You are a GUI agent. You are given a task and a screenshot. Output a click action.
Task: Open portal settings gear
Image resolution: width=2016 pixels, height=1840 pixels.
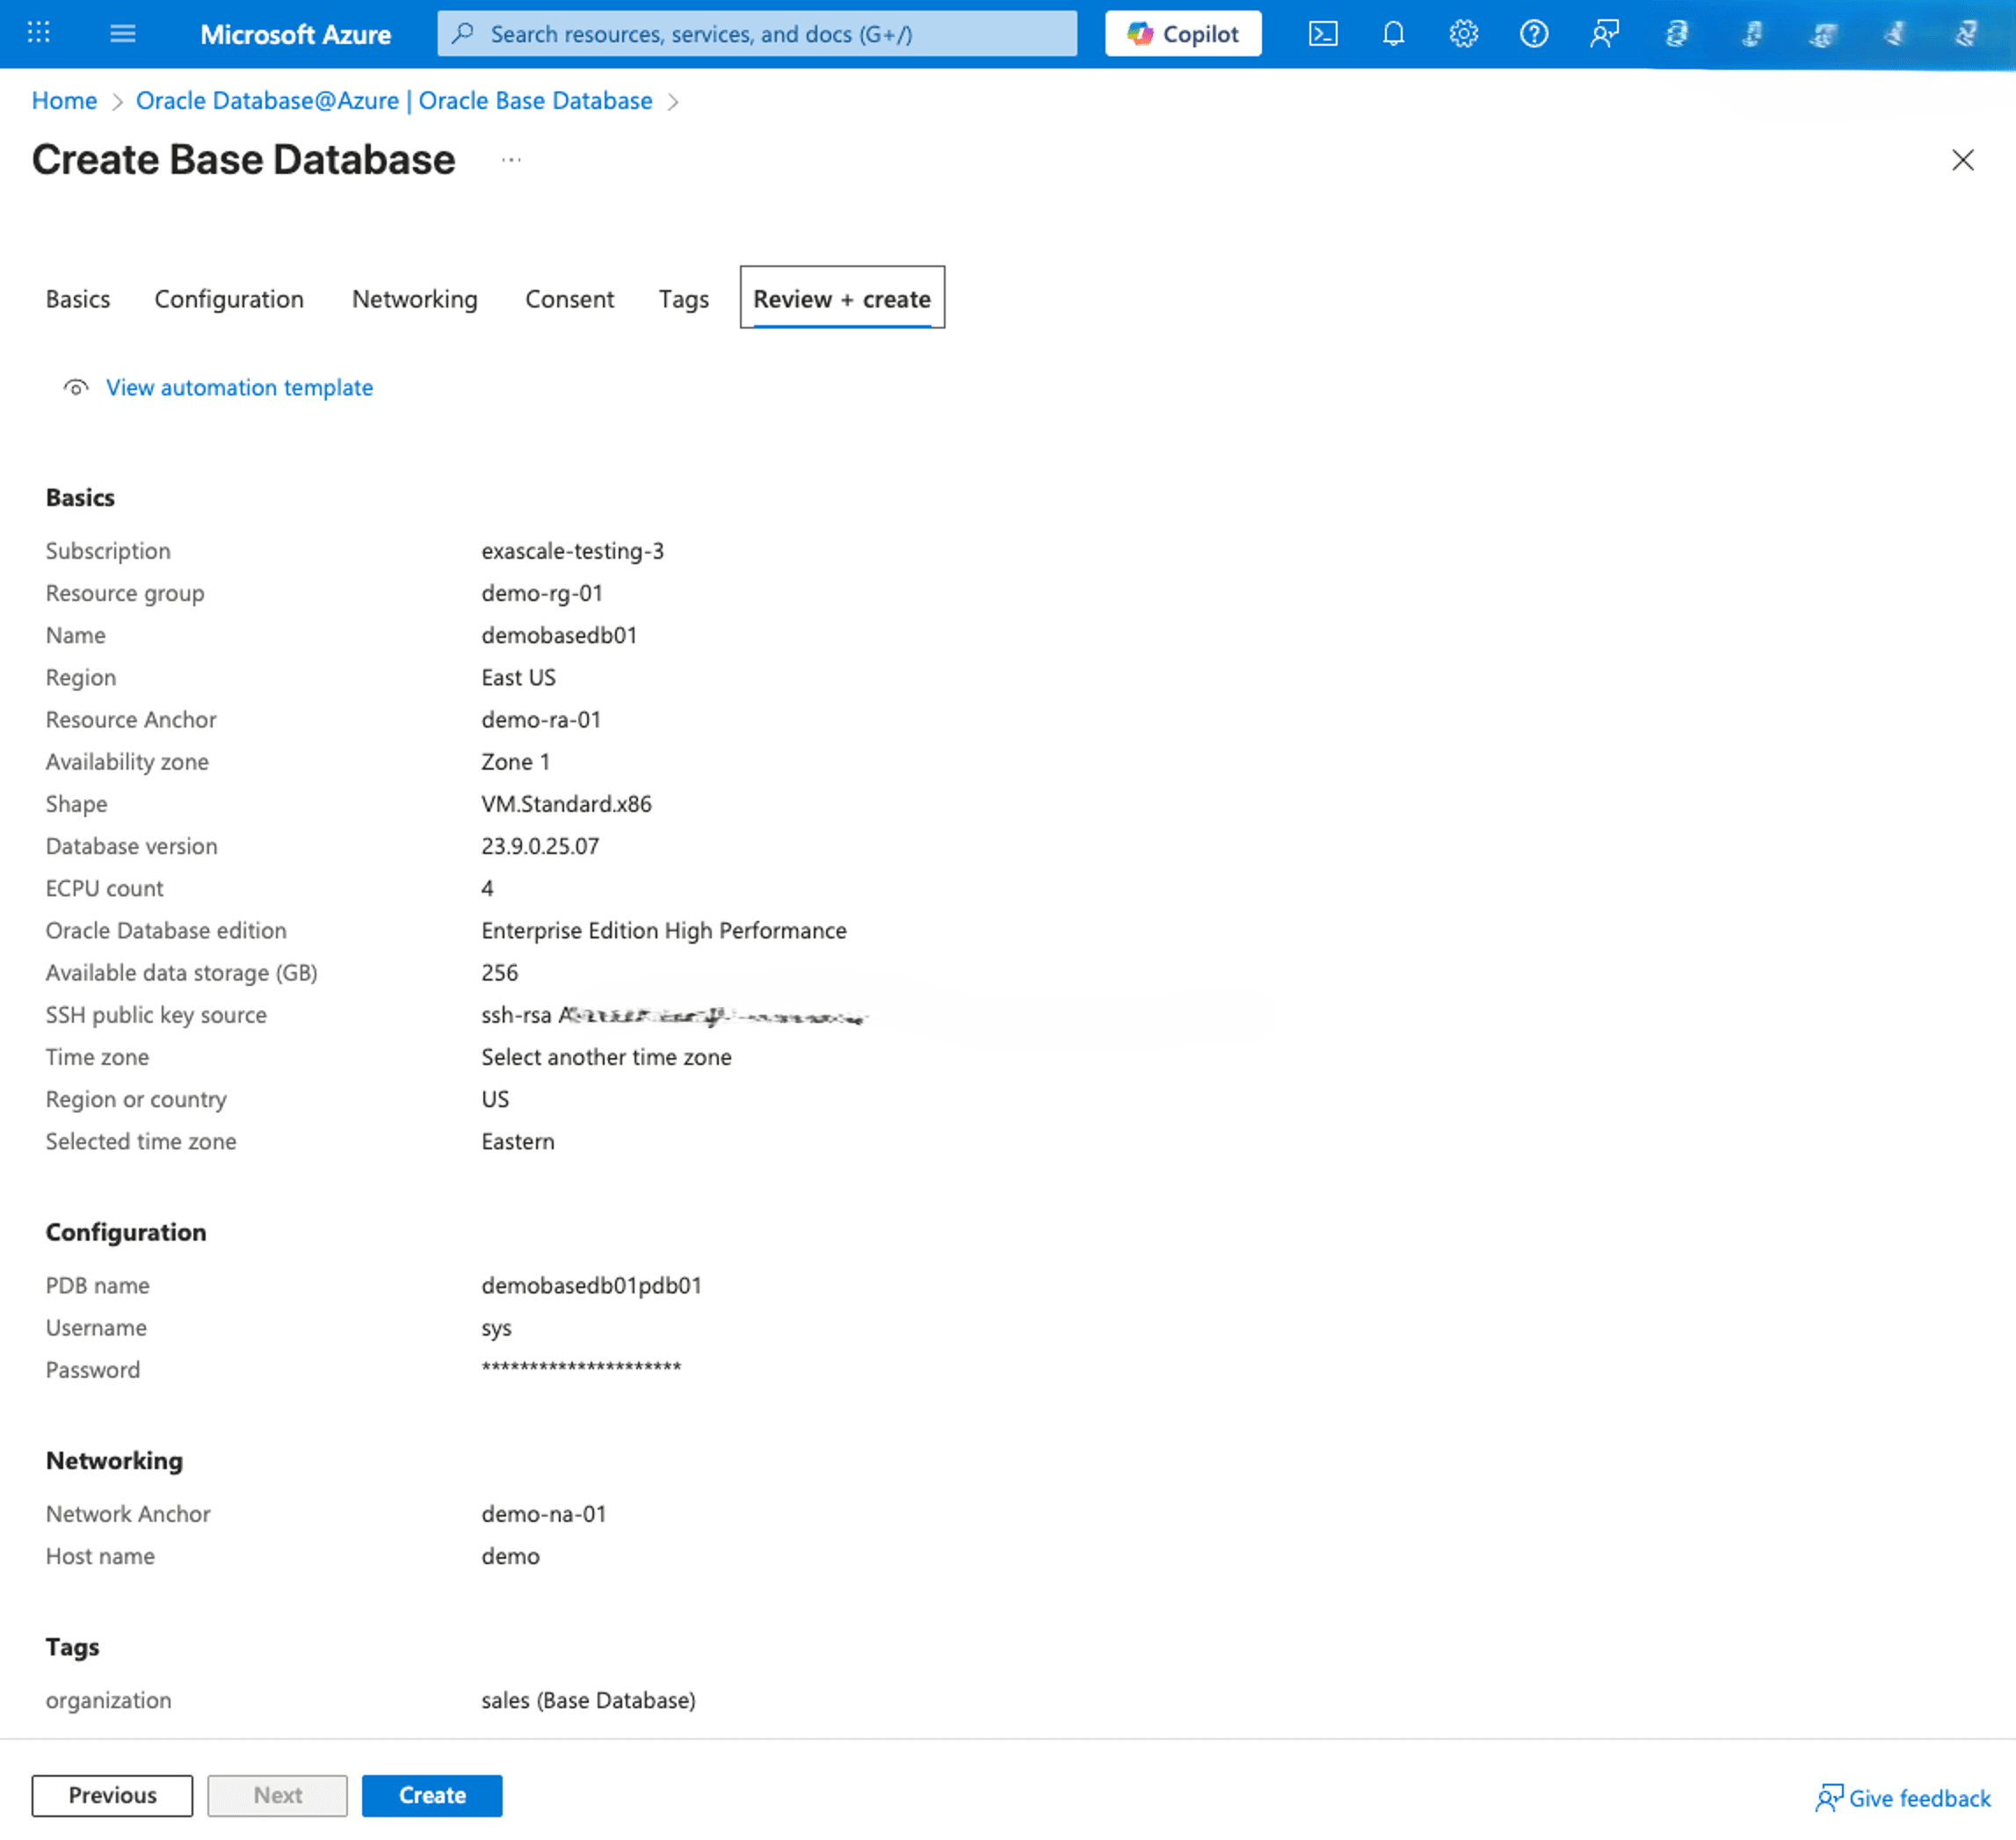[x=1463, y=33]
